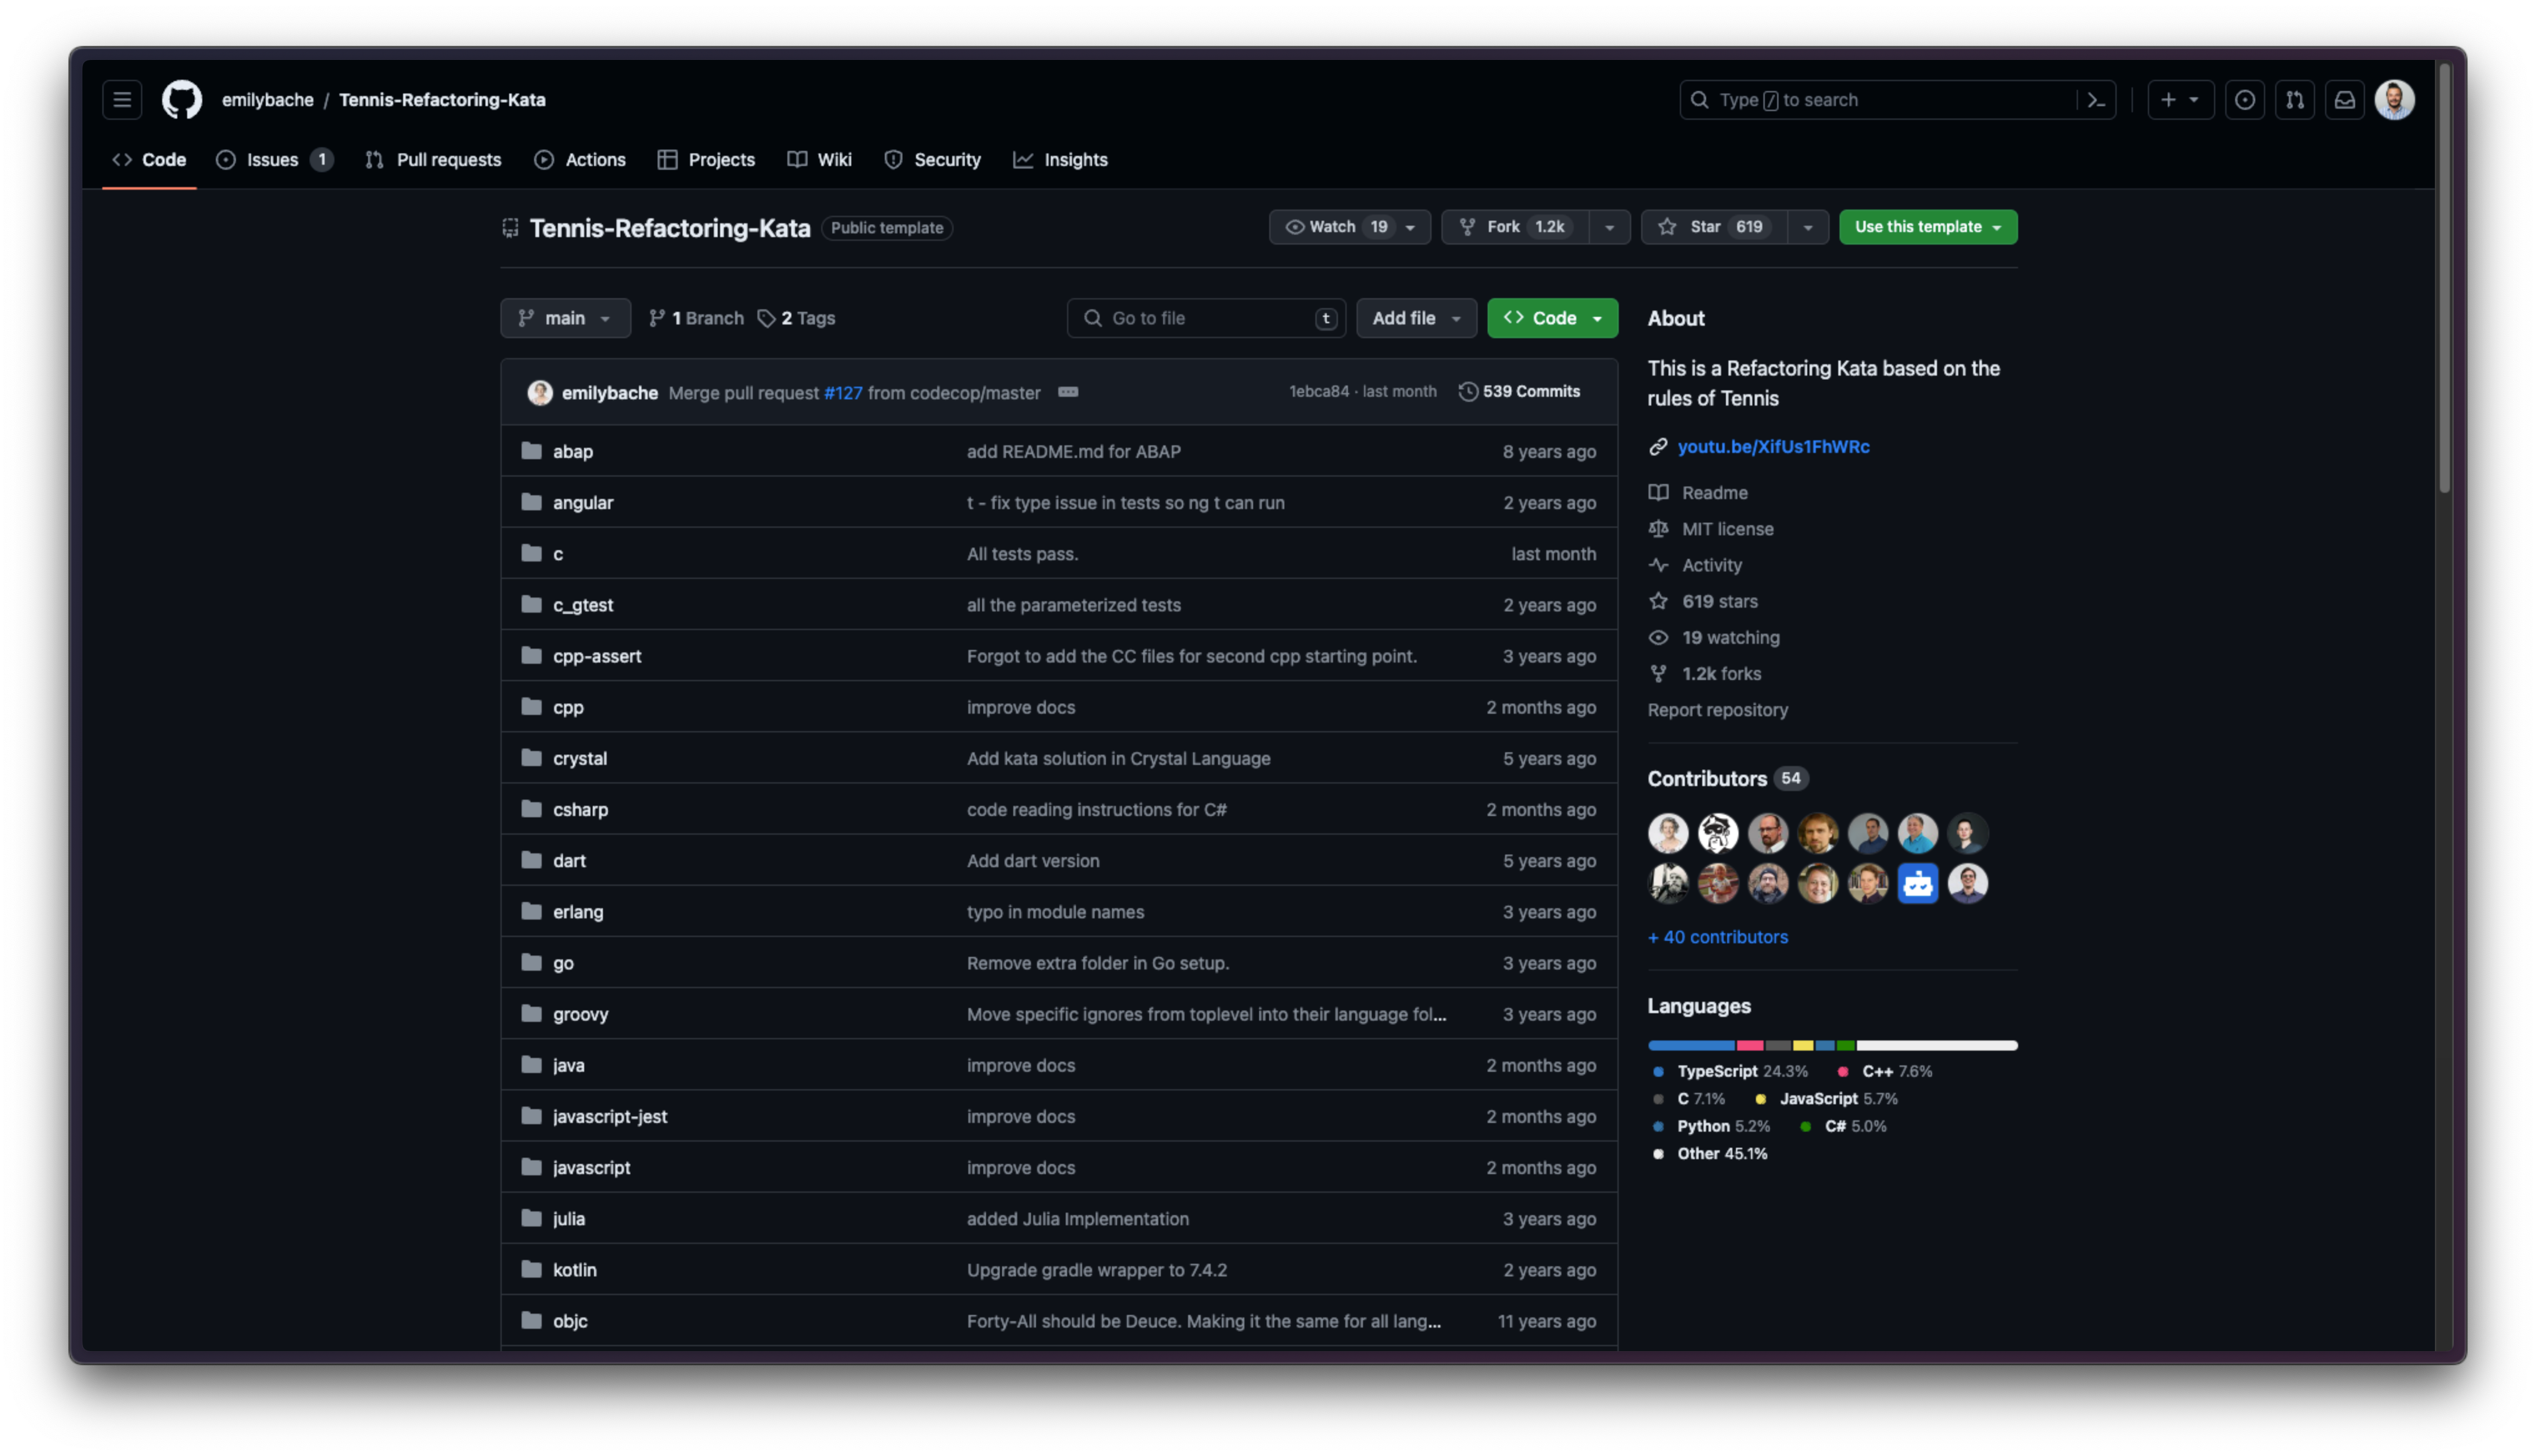Image resolution: width=2536 pixels, height=1456 pixels.
Task: Open the pull requests icon in the header
Action: (x=2294, y=100)
